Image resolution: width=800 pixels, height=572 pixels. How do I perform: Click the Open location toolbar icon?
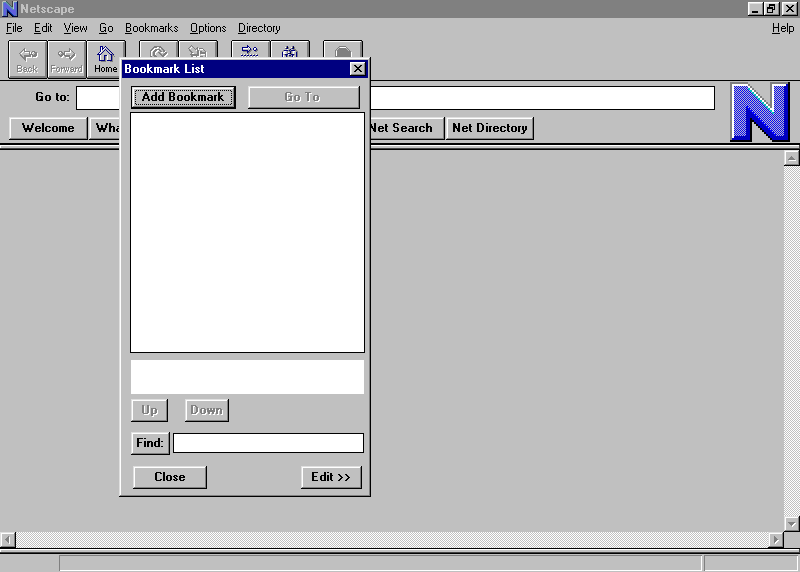(x=251, y=49)
